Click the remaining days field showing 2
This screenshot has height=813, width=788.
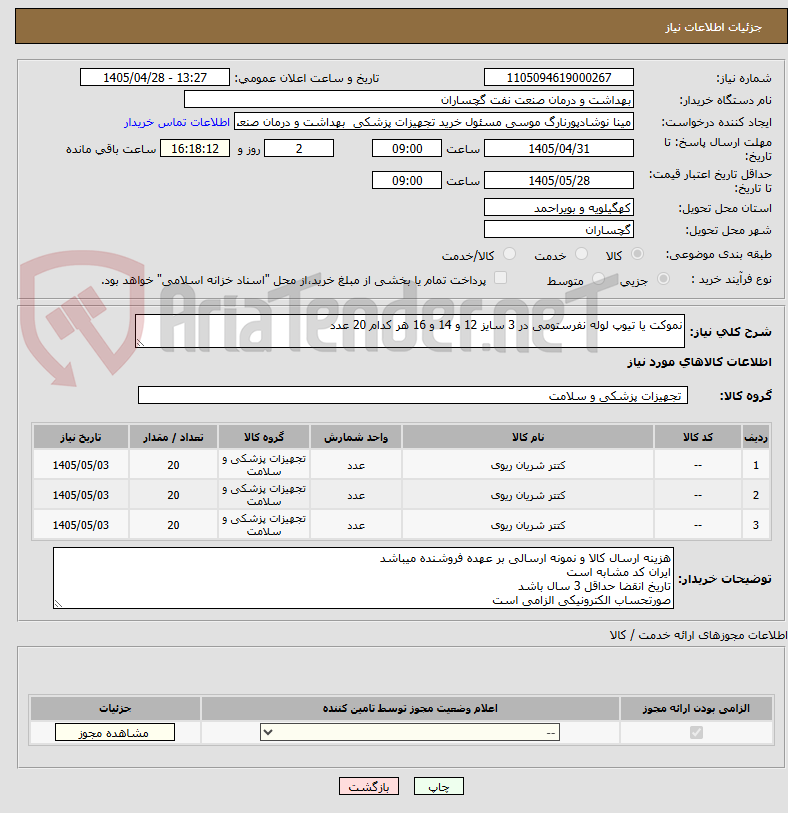[x=299, y=149]
